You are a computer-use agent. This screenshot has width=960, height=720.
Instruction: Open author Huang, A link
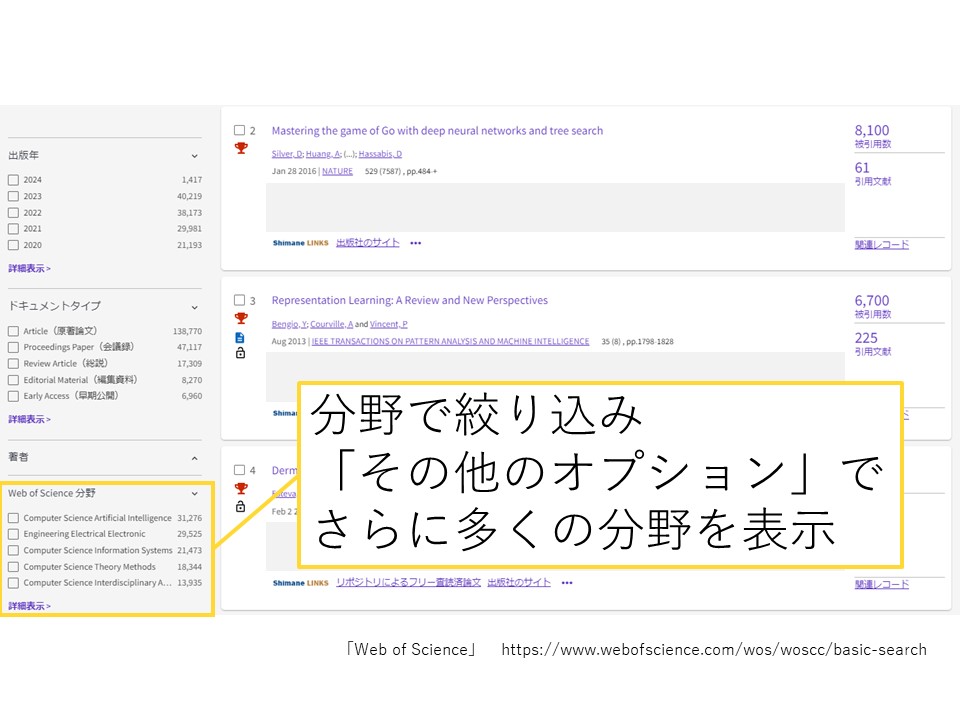pos(323,154)
